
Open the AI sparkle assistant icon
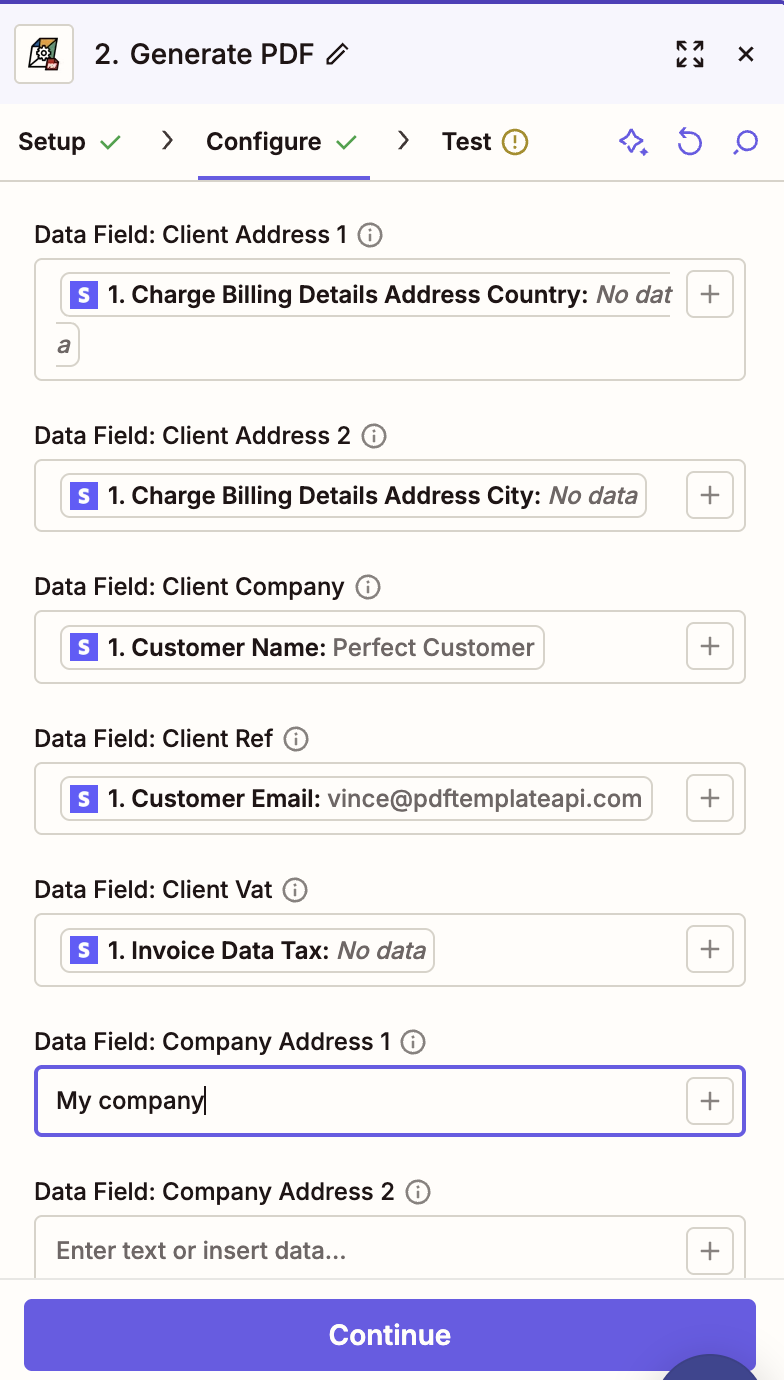point(633,142)
